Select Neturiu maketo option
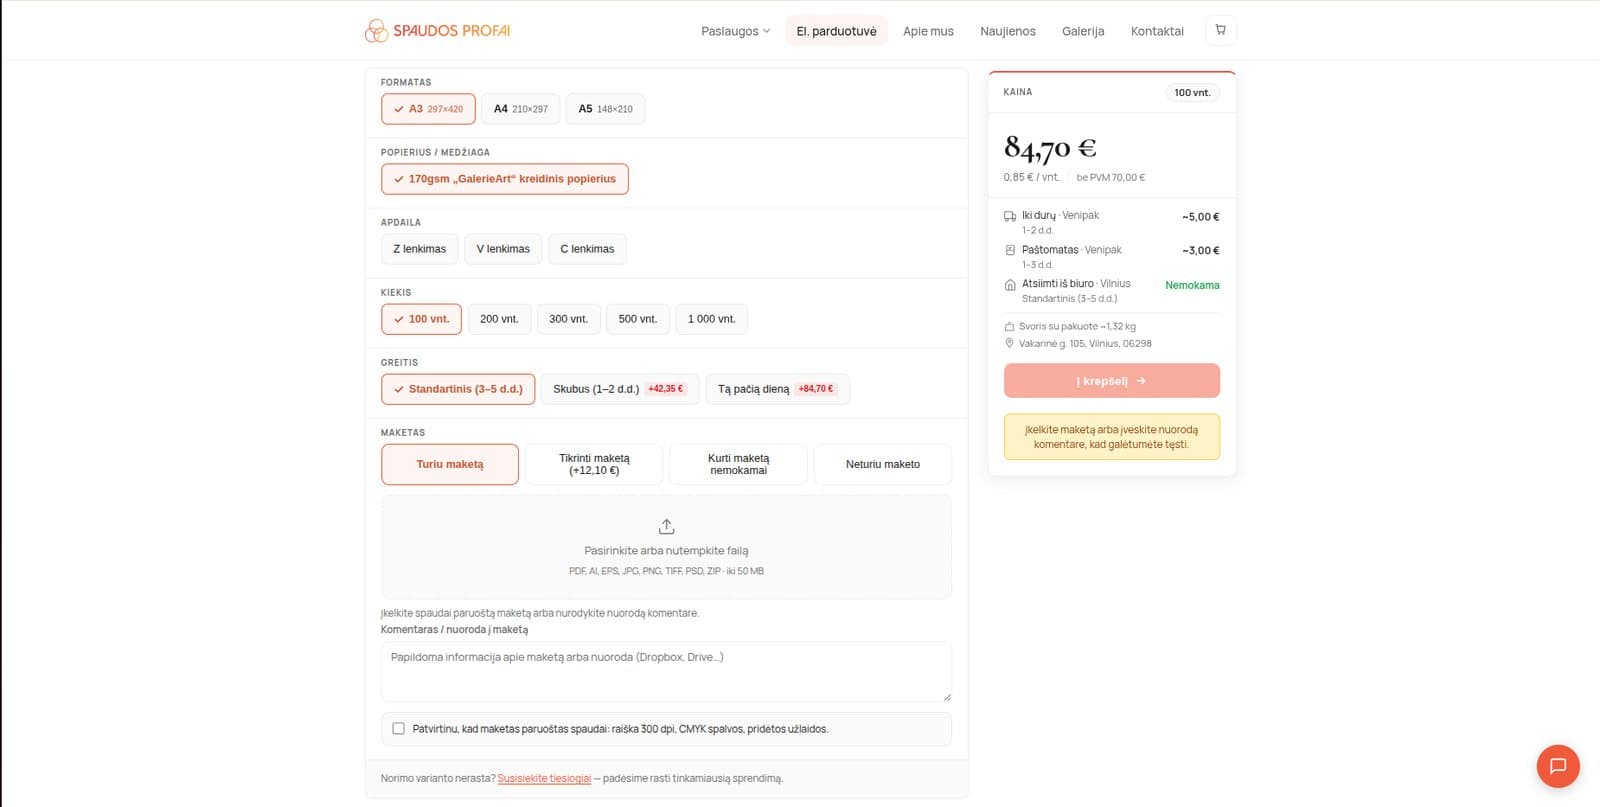This screenshot has width=1600, height=807. 882,464
